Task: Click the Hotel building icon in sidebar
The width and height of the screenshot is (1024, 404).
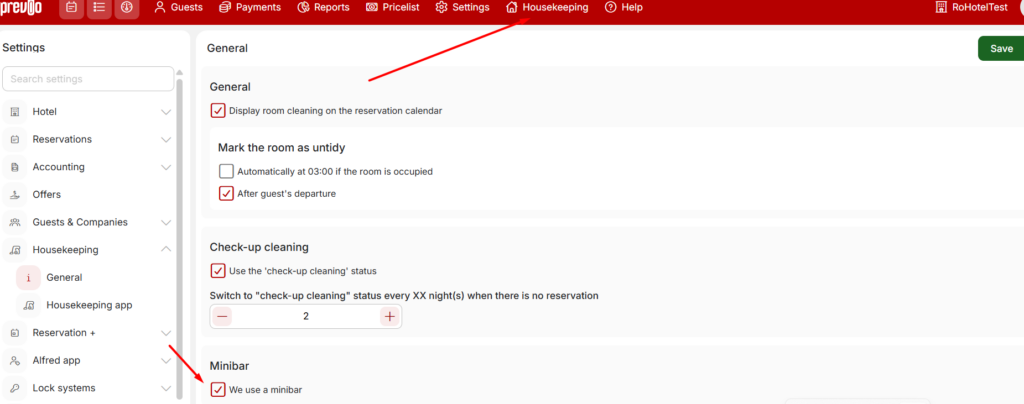Action: point(15,112)
